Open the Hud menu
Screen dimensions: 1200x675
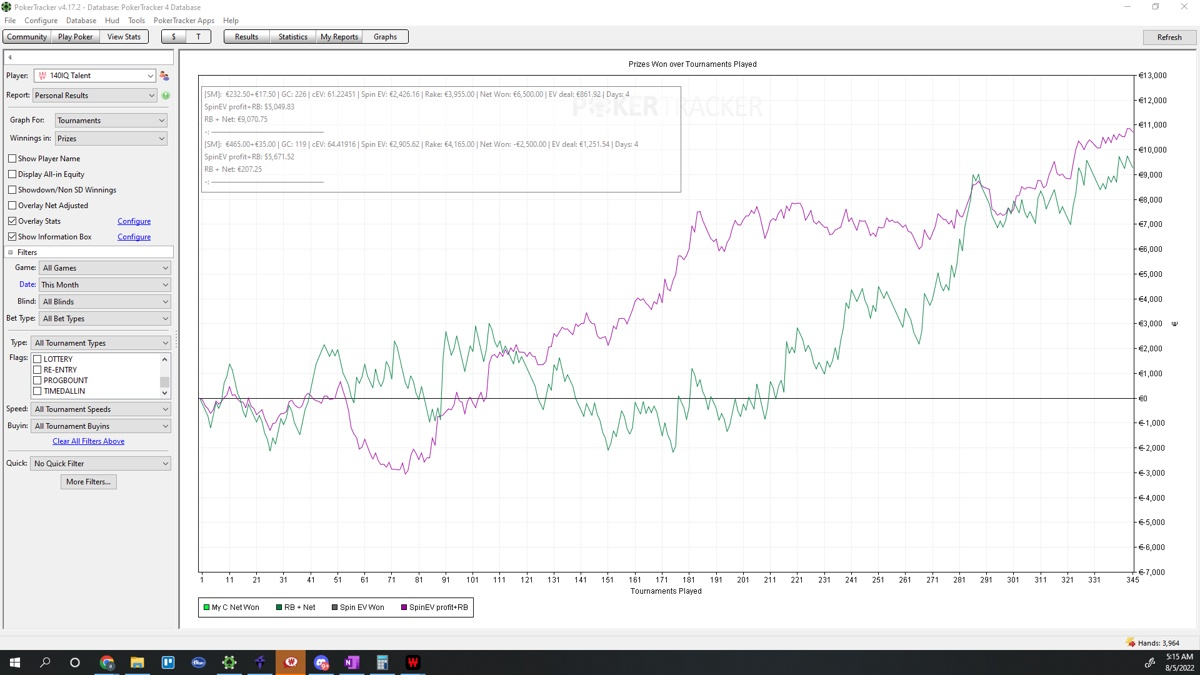tap(112, 20)
